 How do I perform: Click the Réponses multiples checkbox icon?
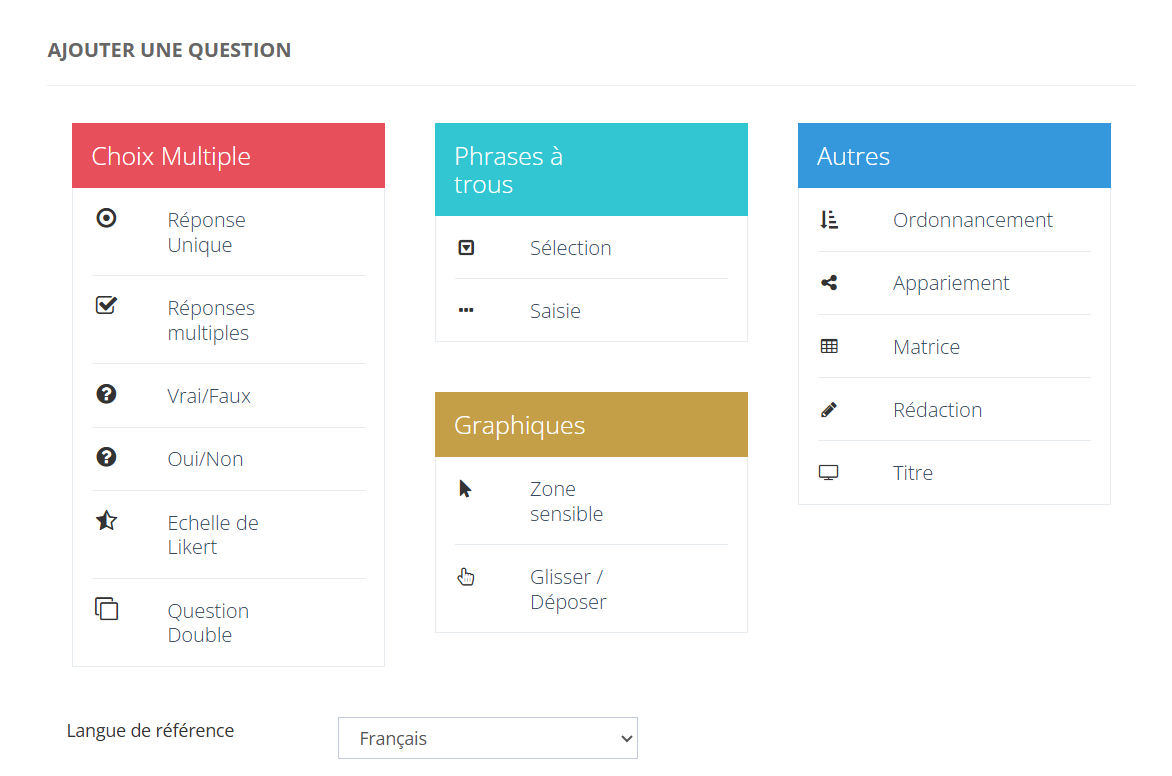click(106, 306)
